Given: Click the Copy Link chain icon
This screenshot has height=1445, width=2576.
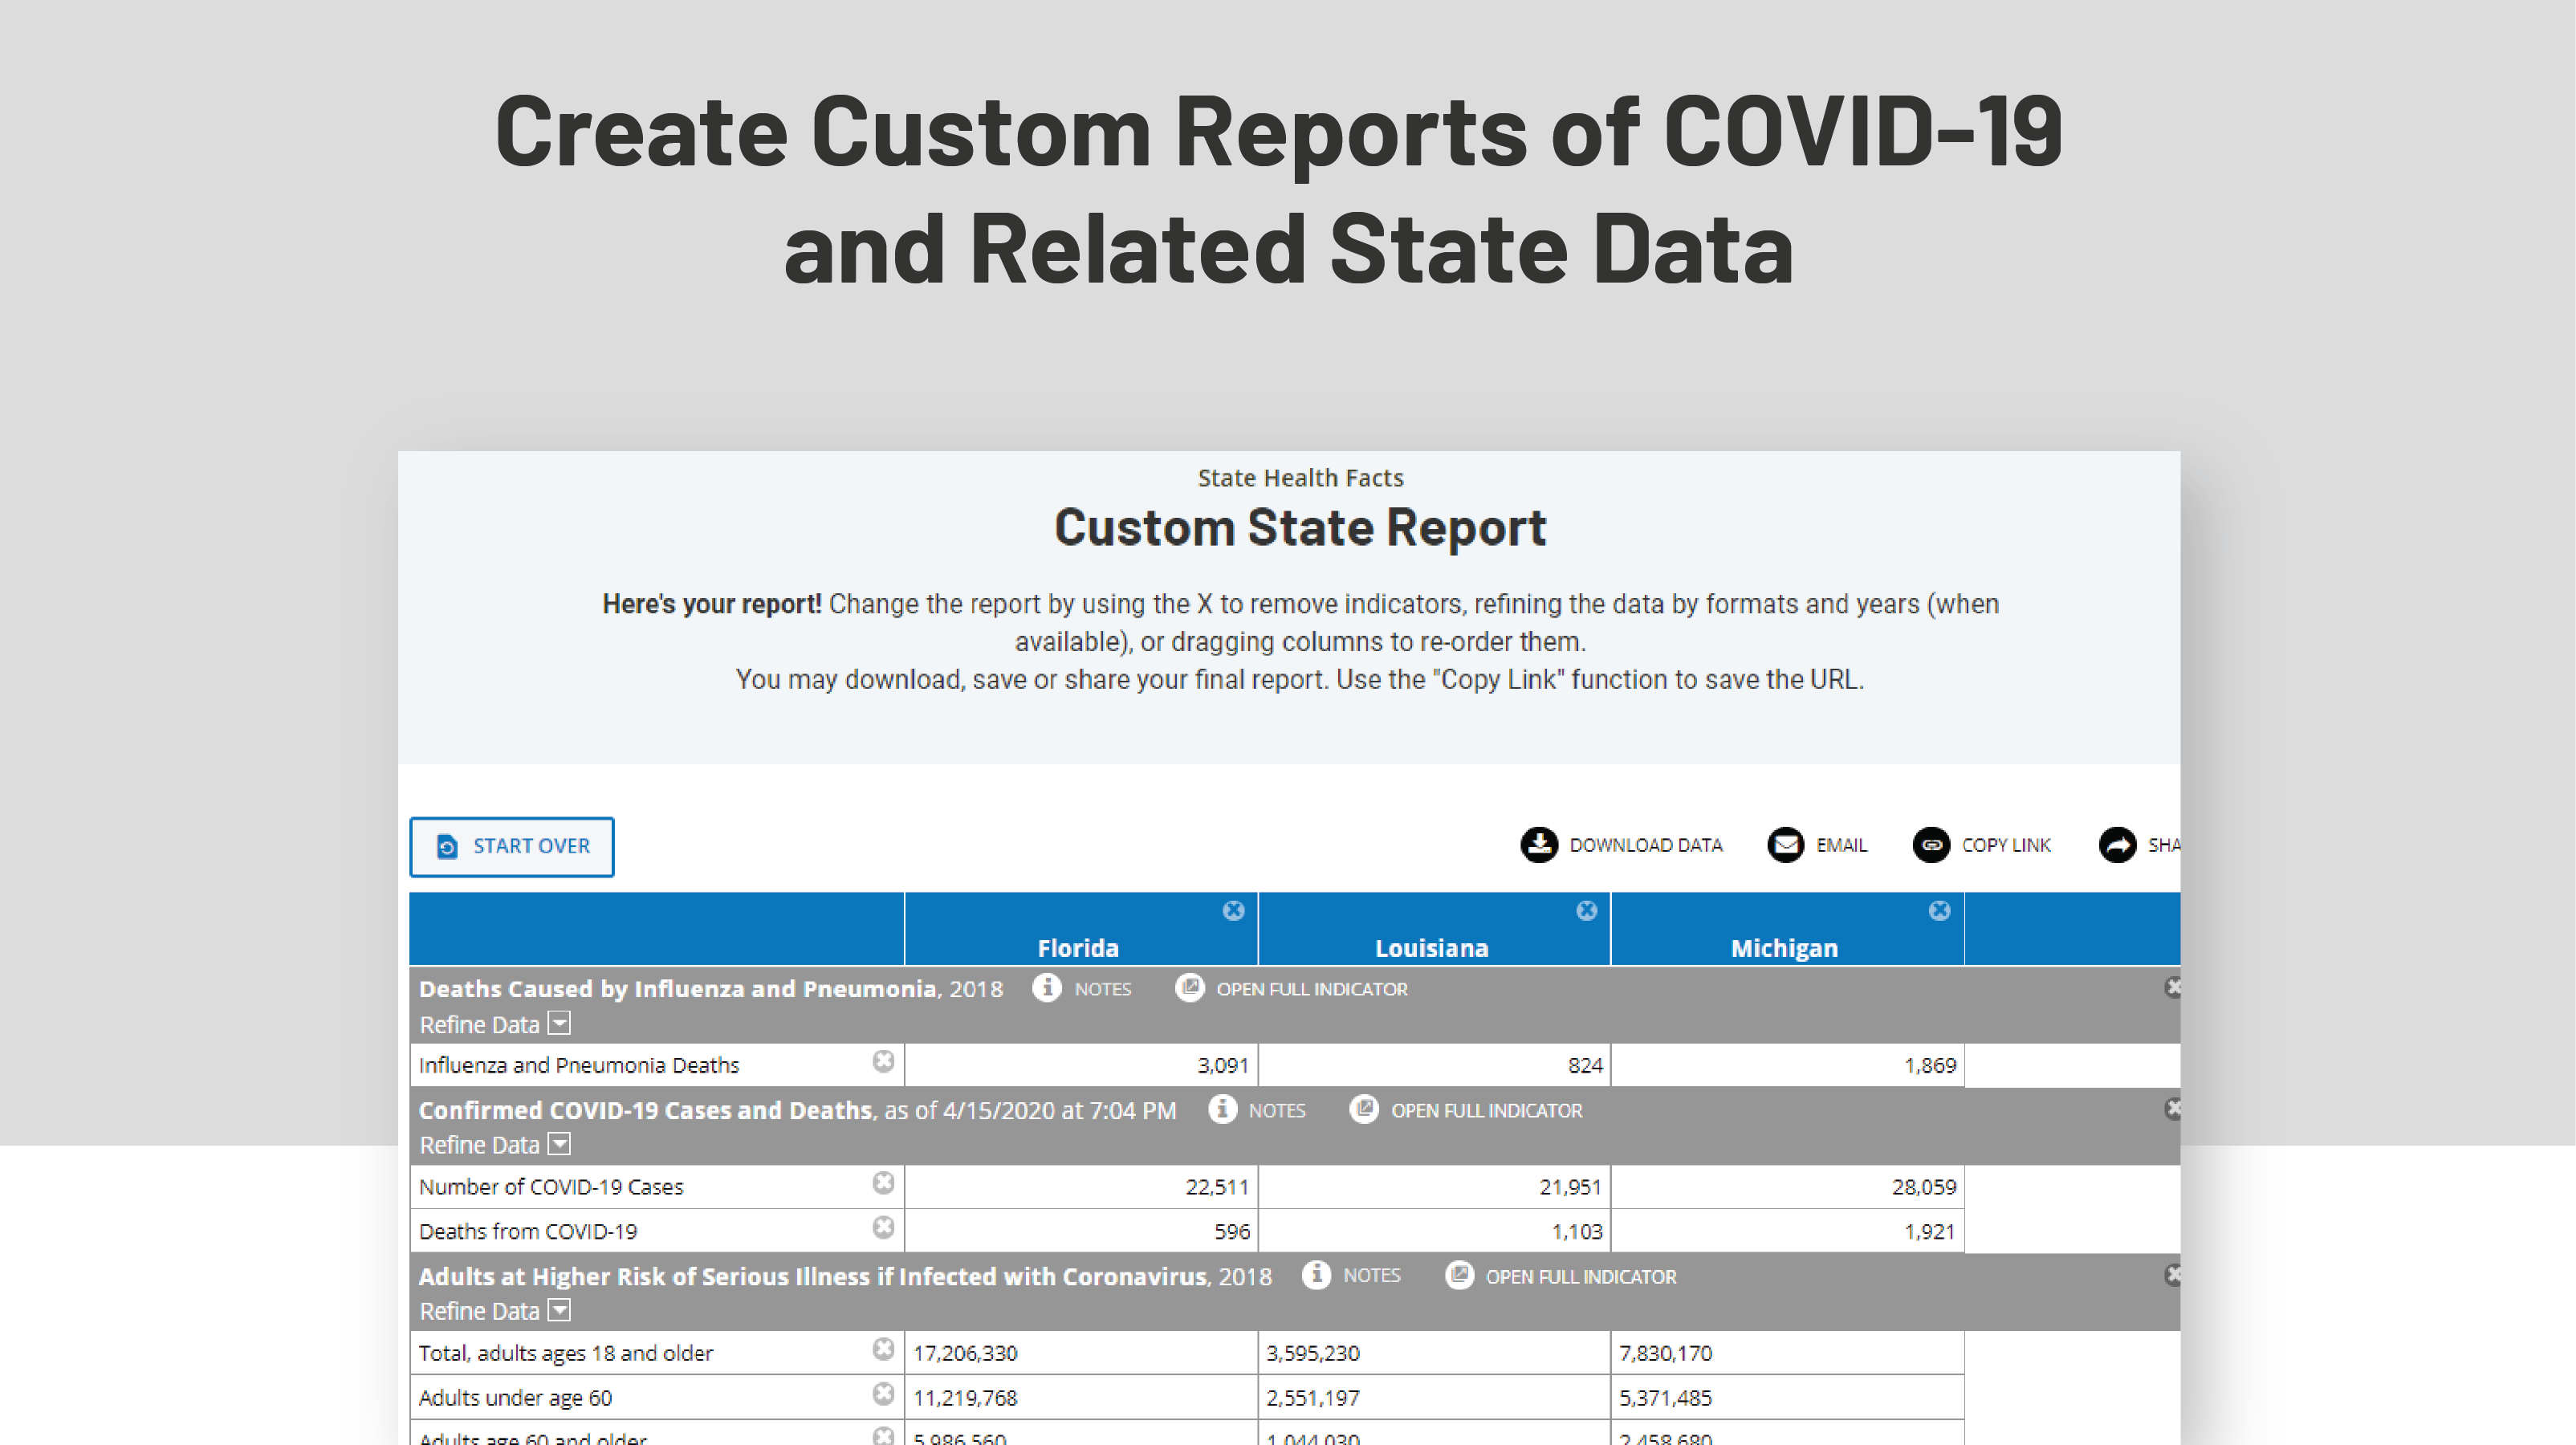Looking at the screenshot, I should tap(1931, 845).
